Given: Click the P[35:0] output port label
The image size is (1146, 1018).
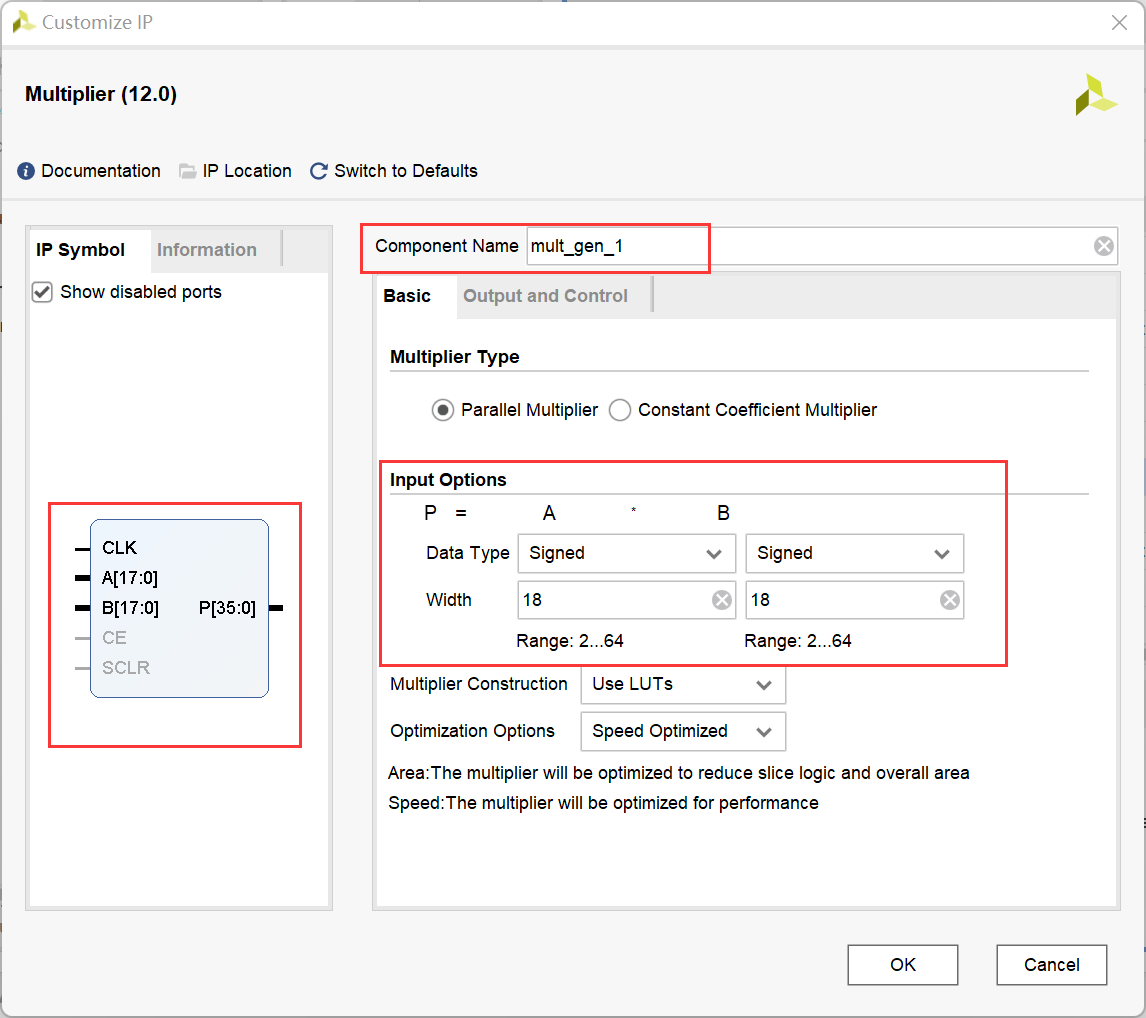Looking at the screenshot, I should tap(227, 608).
